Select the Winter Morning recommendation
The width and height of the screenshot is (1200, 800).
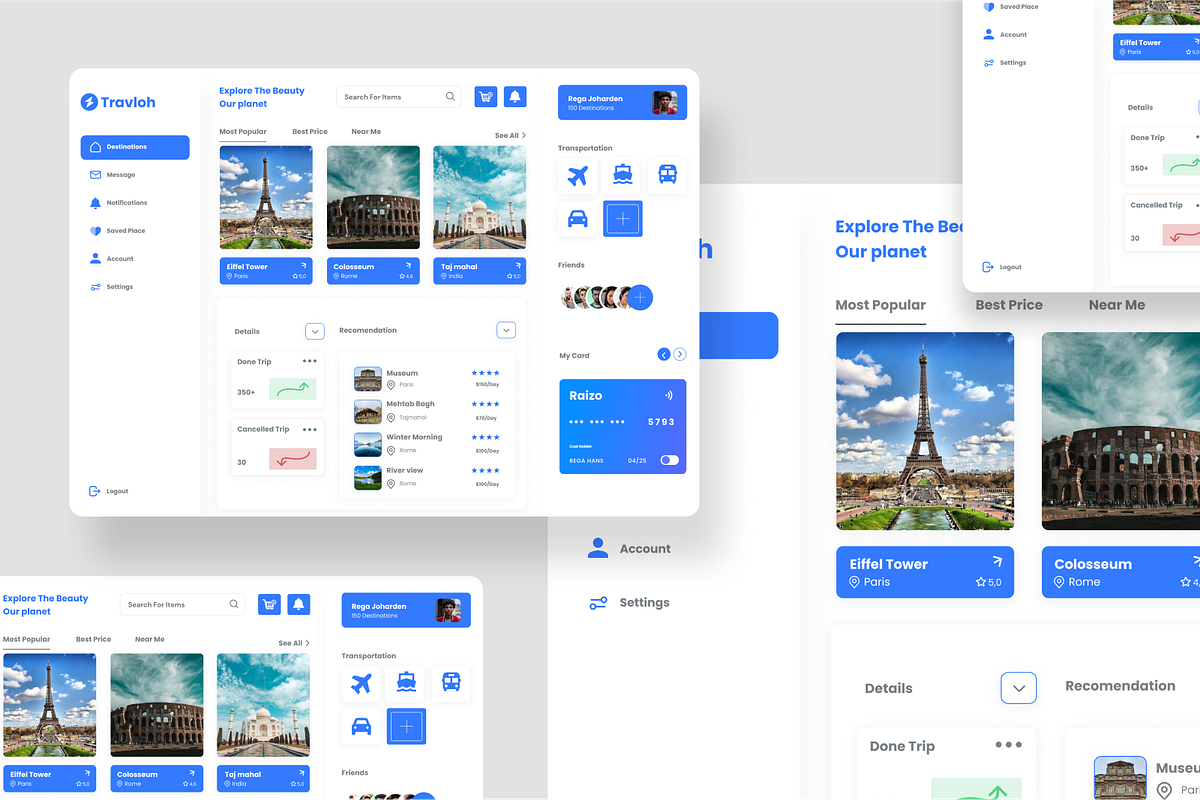click(x=428, y=444)
